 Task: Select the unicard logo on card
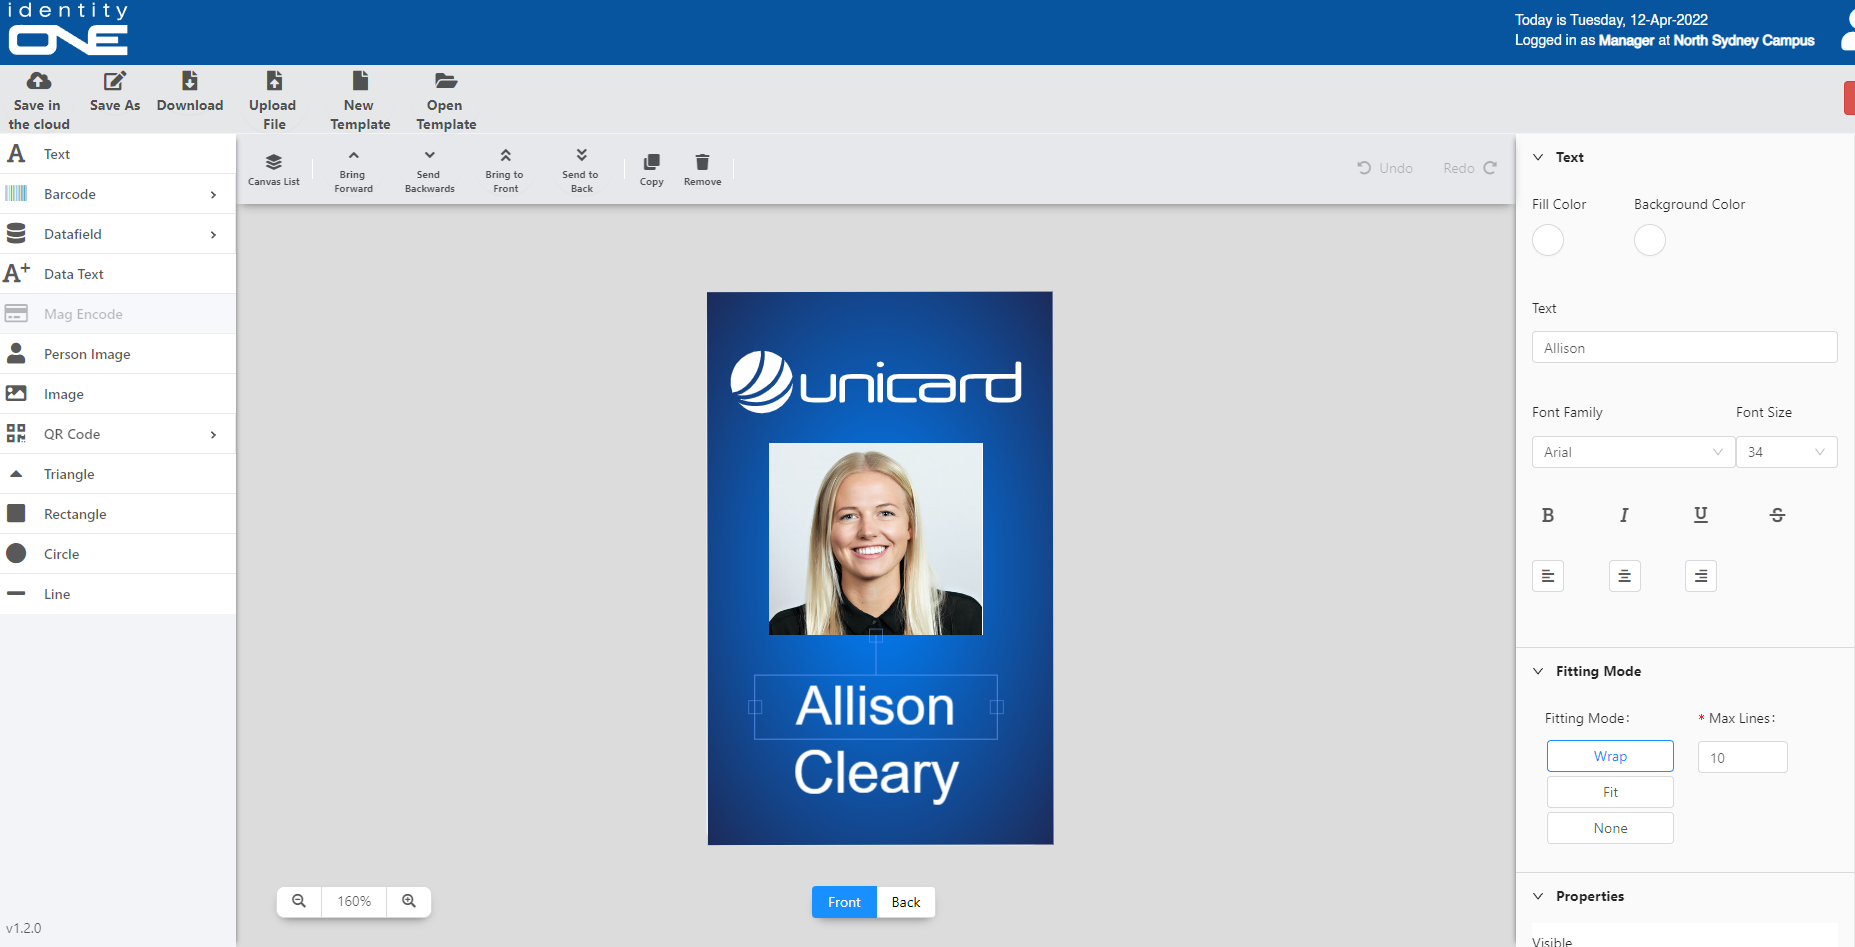(876, 381)
